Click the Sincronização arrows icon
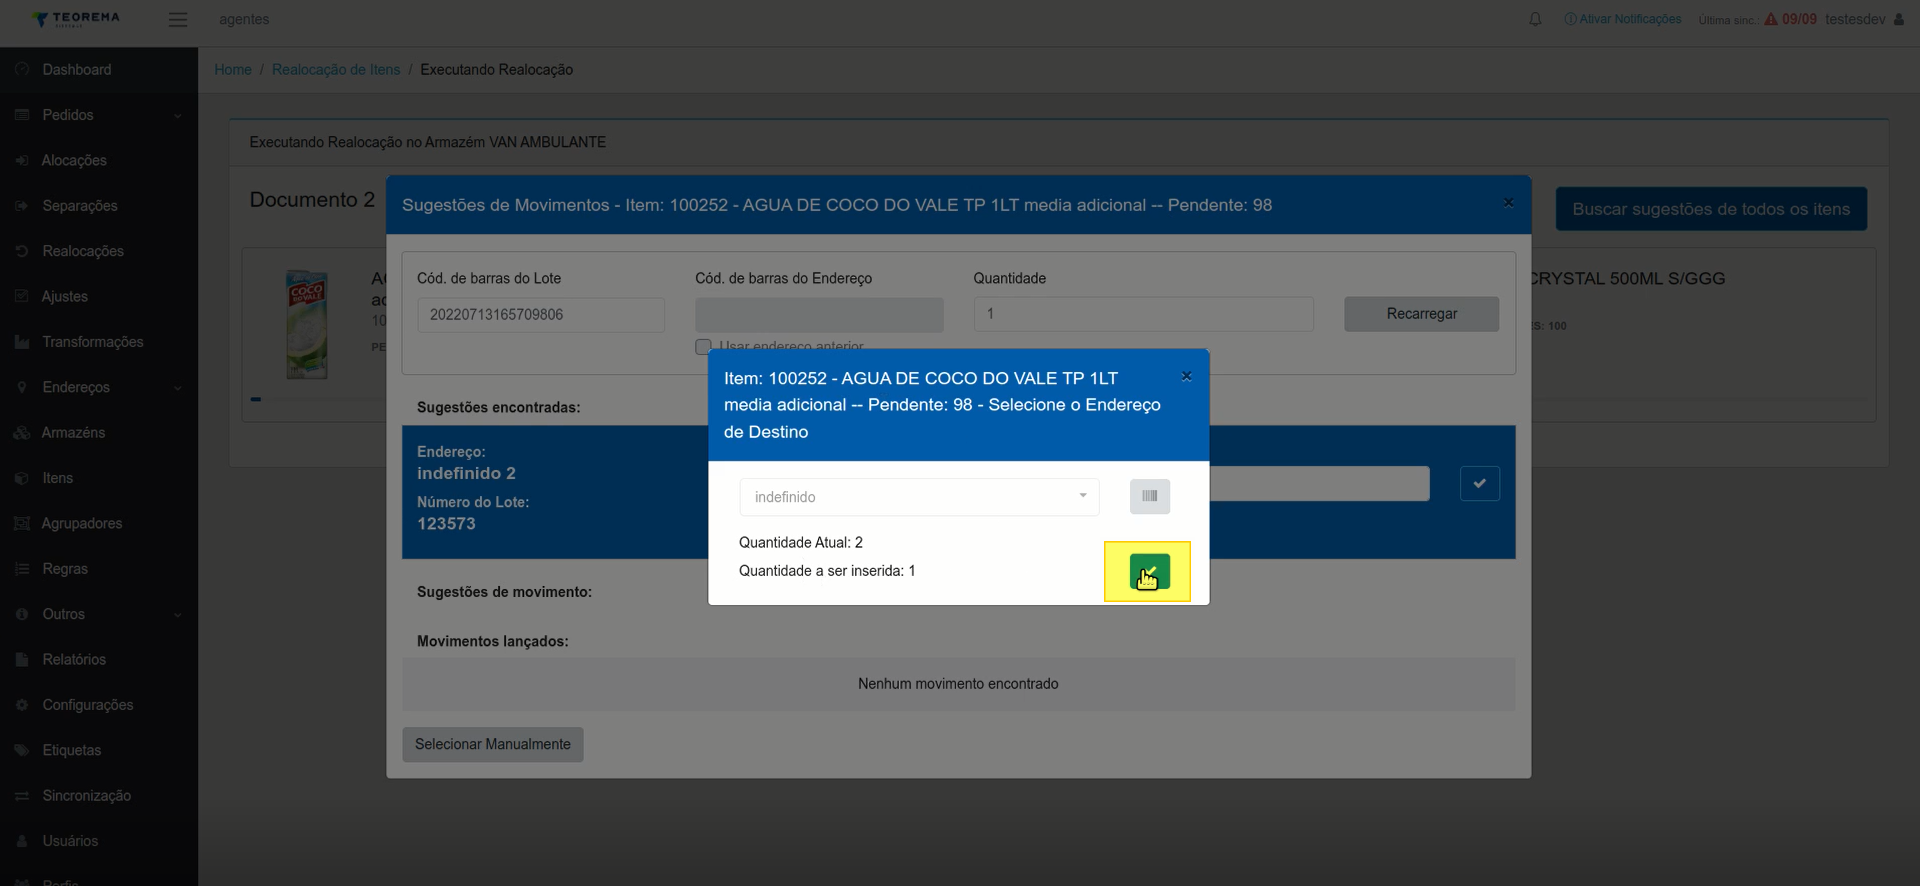Image resolution: width=1920 pixels, height=886 pixels. pos(22,796)
